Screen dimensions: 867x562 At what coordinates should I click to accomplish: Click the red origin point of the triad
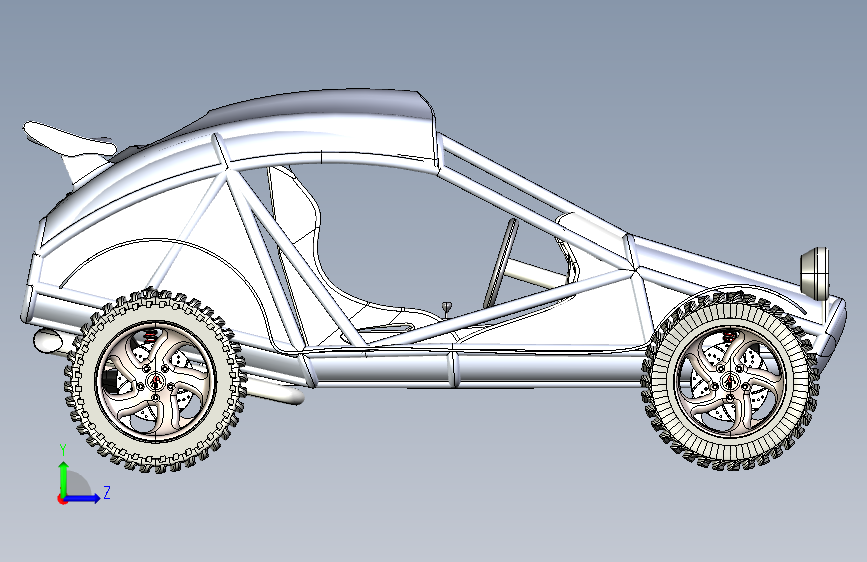coord(62,499)
